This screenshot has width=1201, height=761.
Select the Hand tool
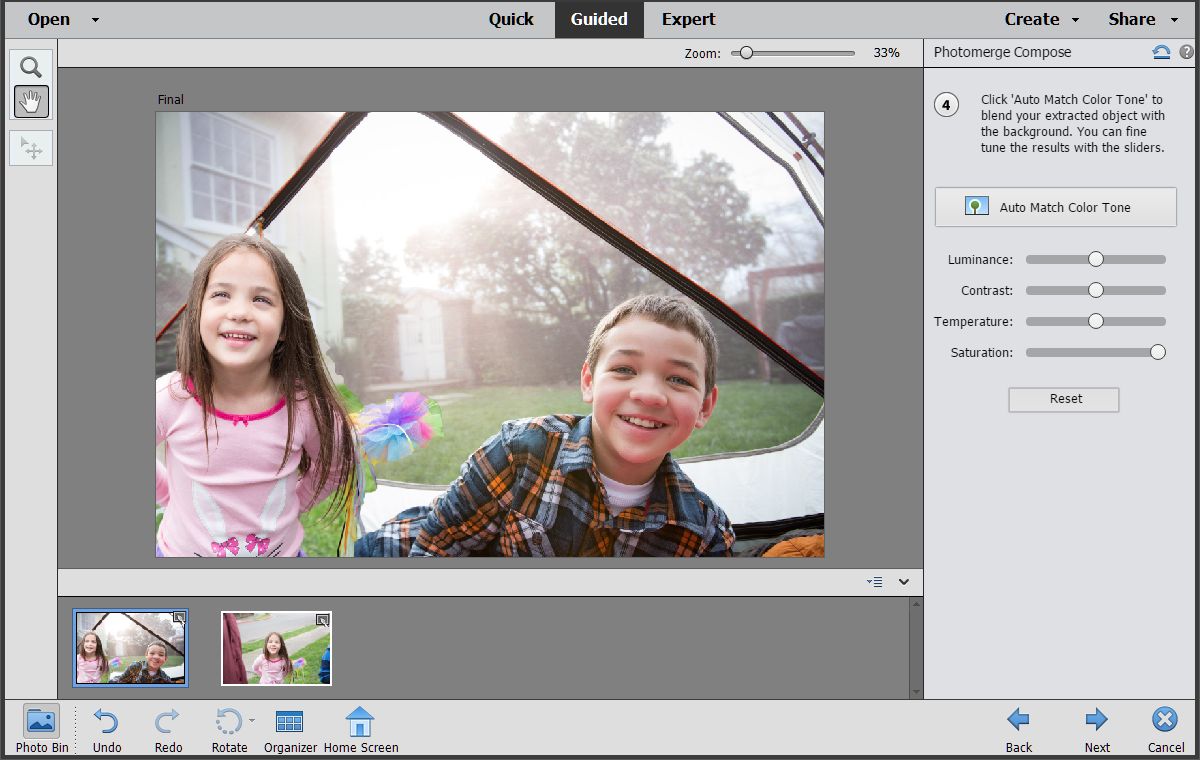(x=31, y=101)
